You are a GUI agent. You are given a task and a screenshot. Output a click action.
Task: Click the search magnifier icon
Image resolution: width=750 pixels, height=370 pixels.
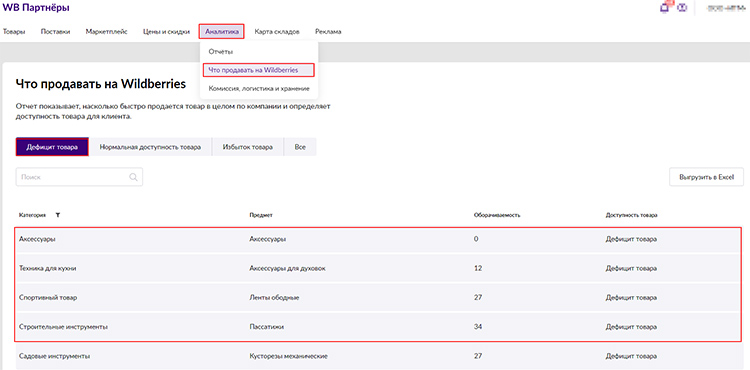click(133, 177)
